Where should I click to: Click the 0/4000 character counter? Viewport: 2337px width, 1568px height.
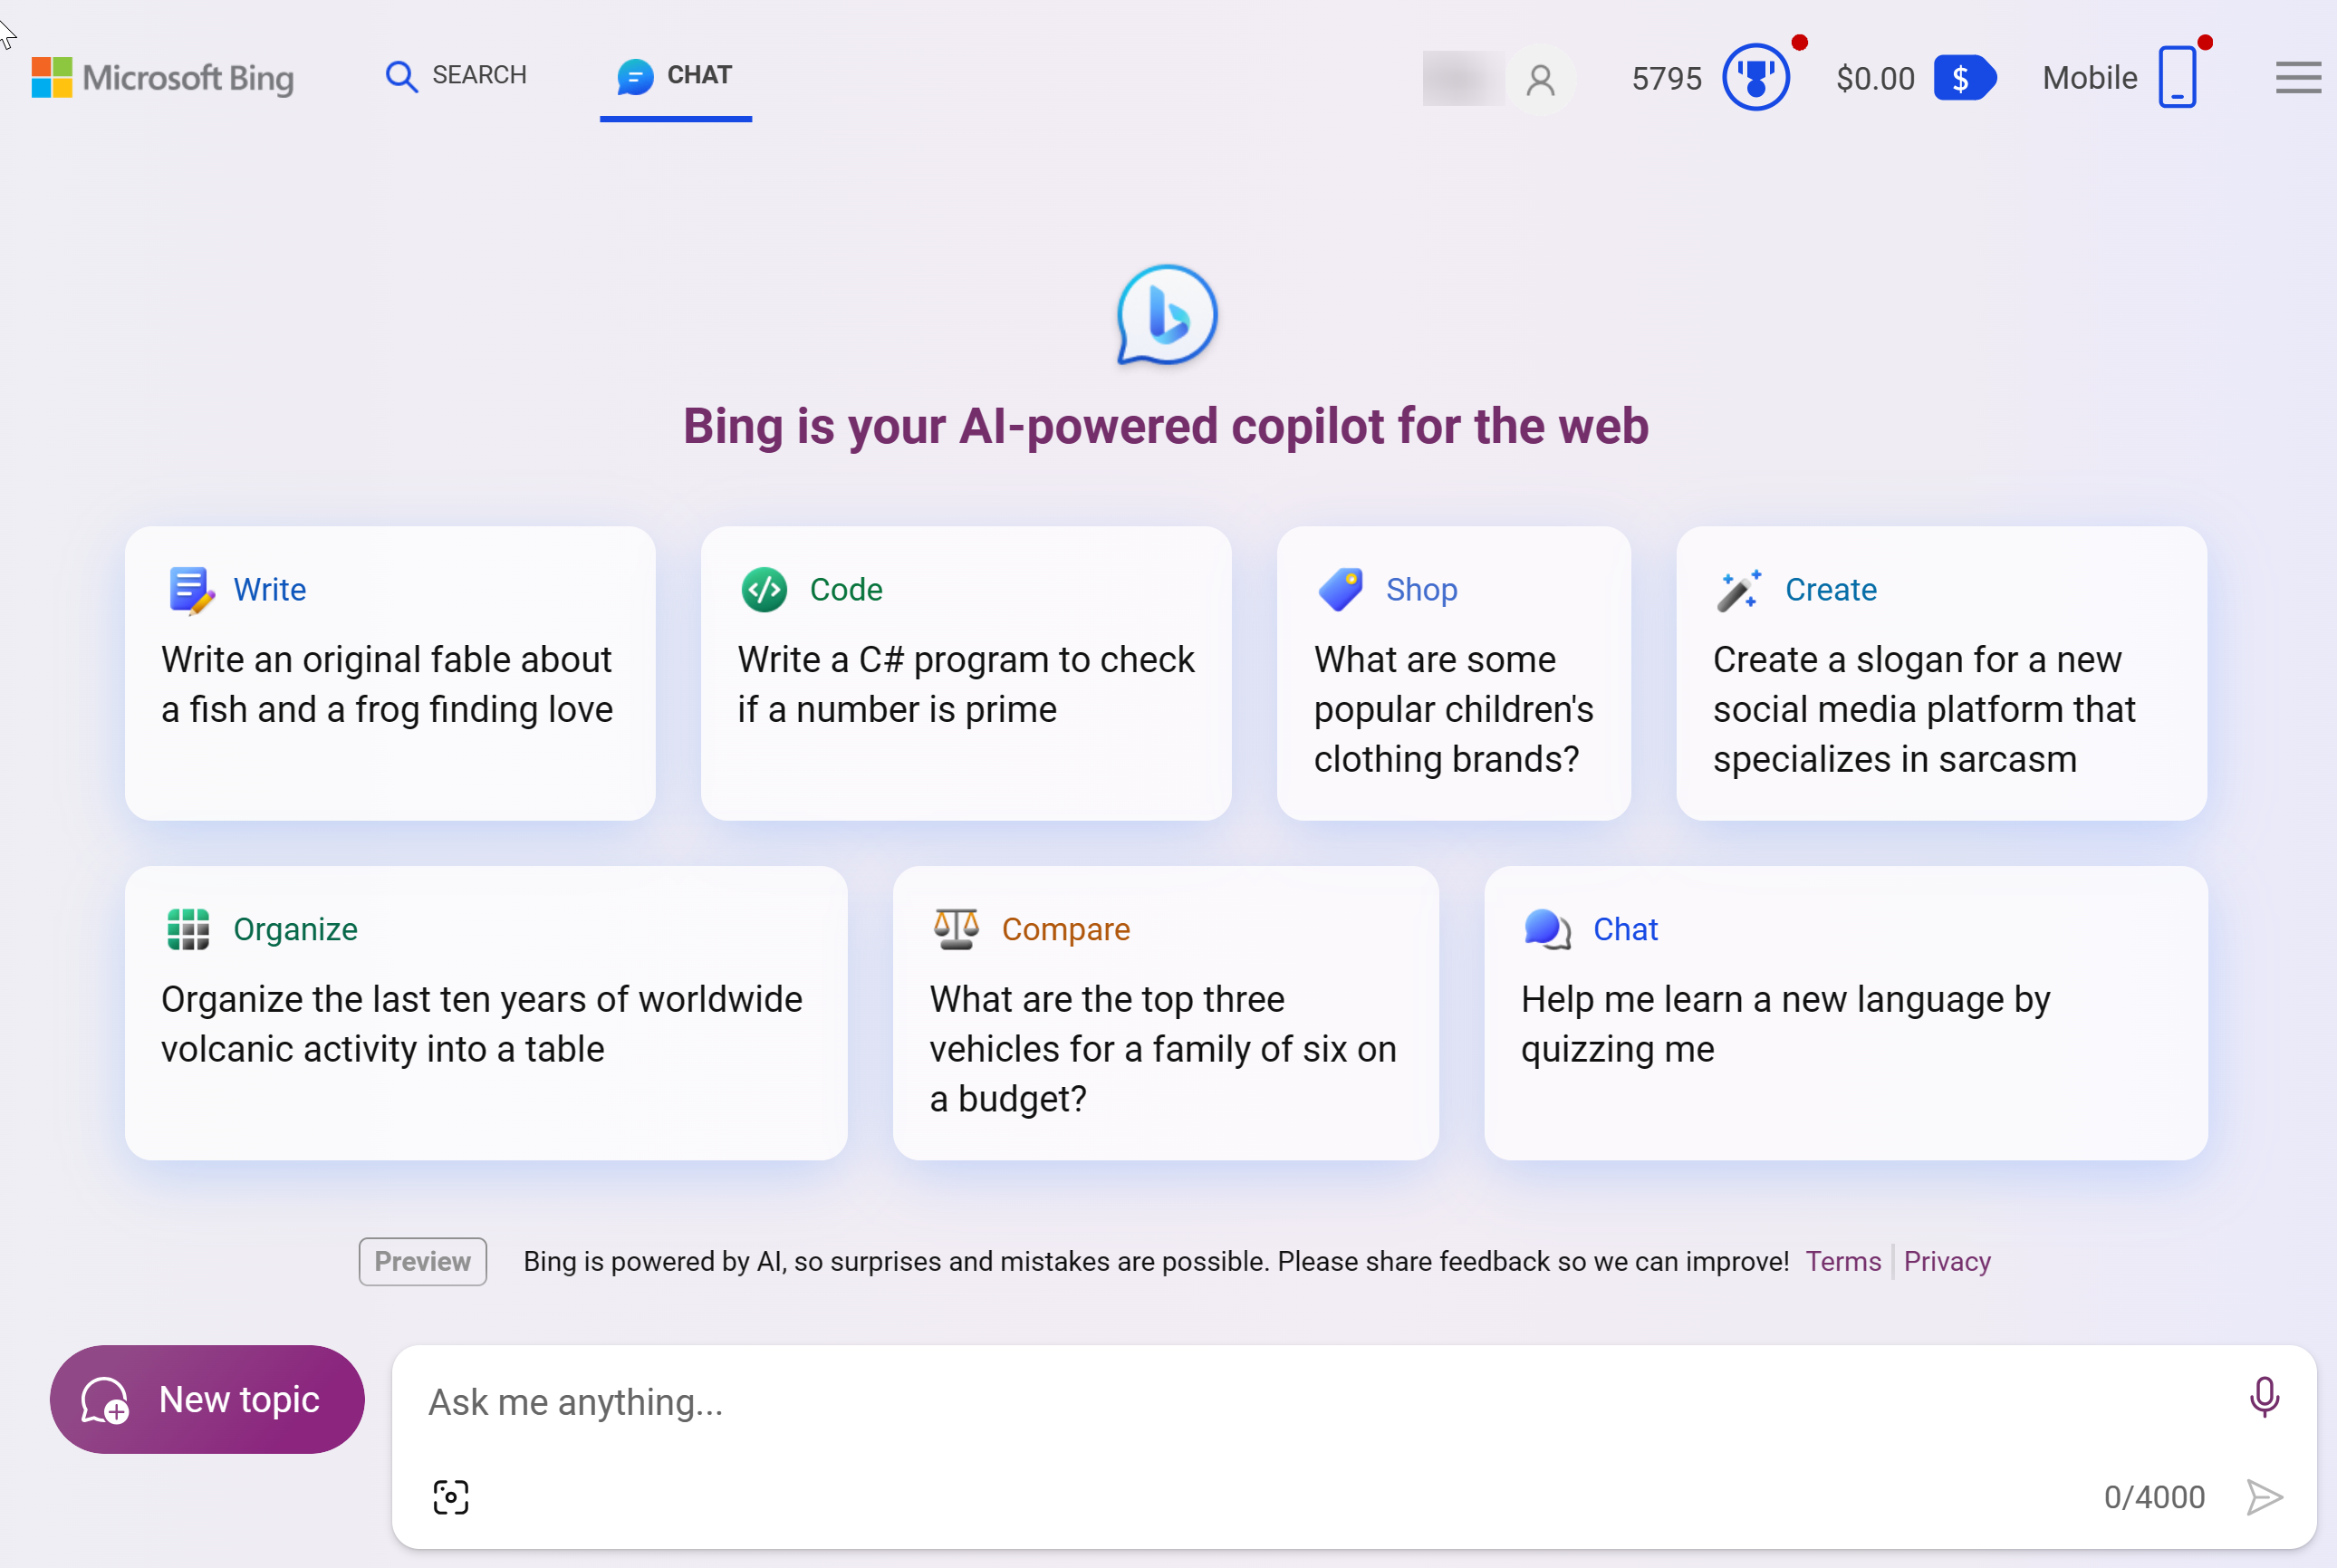[2154, 1497]
